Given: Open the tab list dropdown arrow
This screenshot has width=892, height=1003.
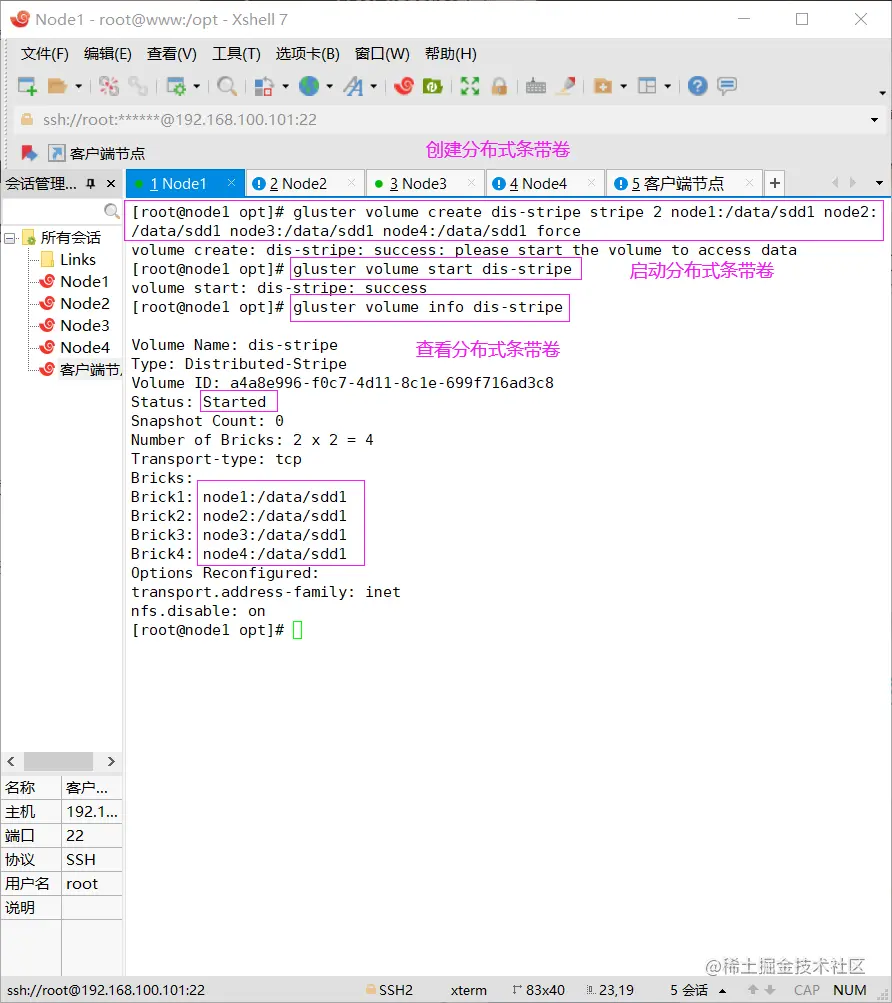Looking at the screenshot, I should (879, 183).
